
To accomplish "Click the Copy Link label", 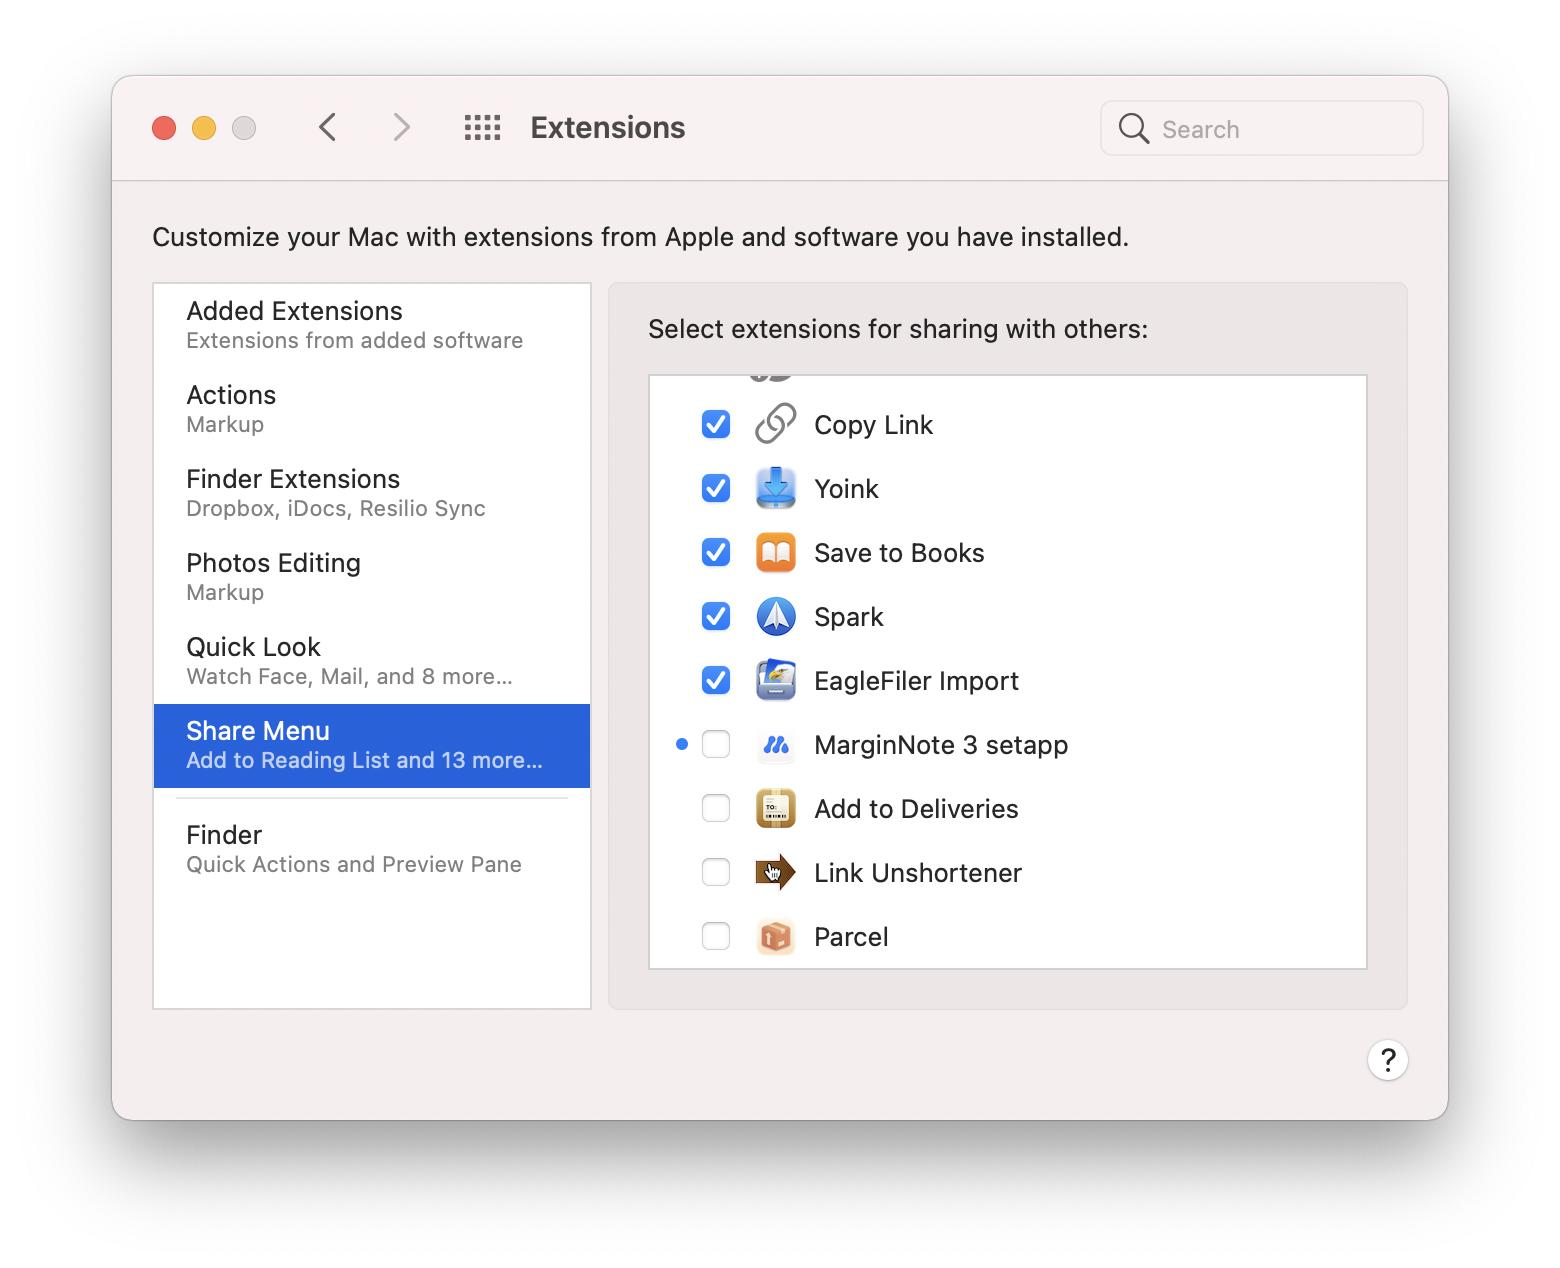I will coord(873,425).
